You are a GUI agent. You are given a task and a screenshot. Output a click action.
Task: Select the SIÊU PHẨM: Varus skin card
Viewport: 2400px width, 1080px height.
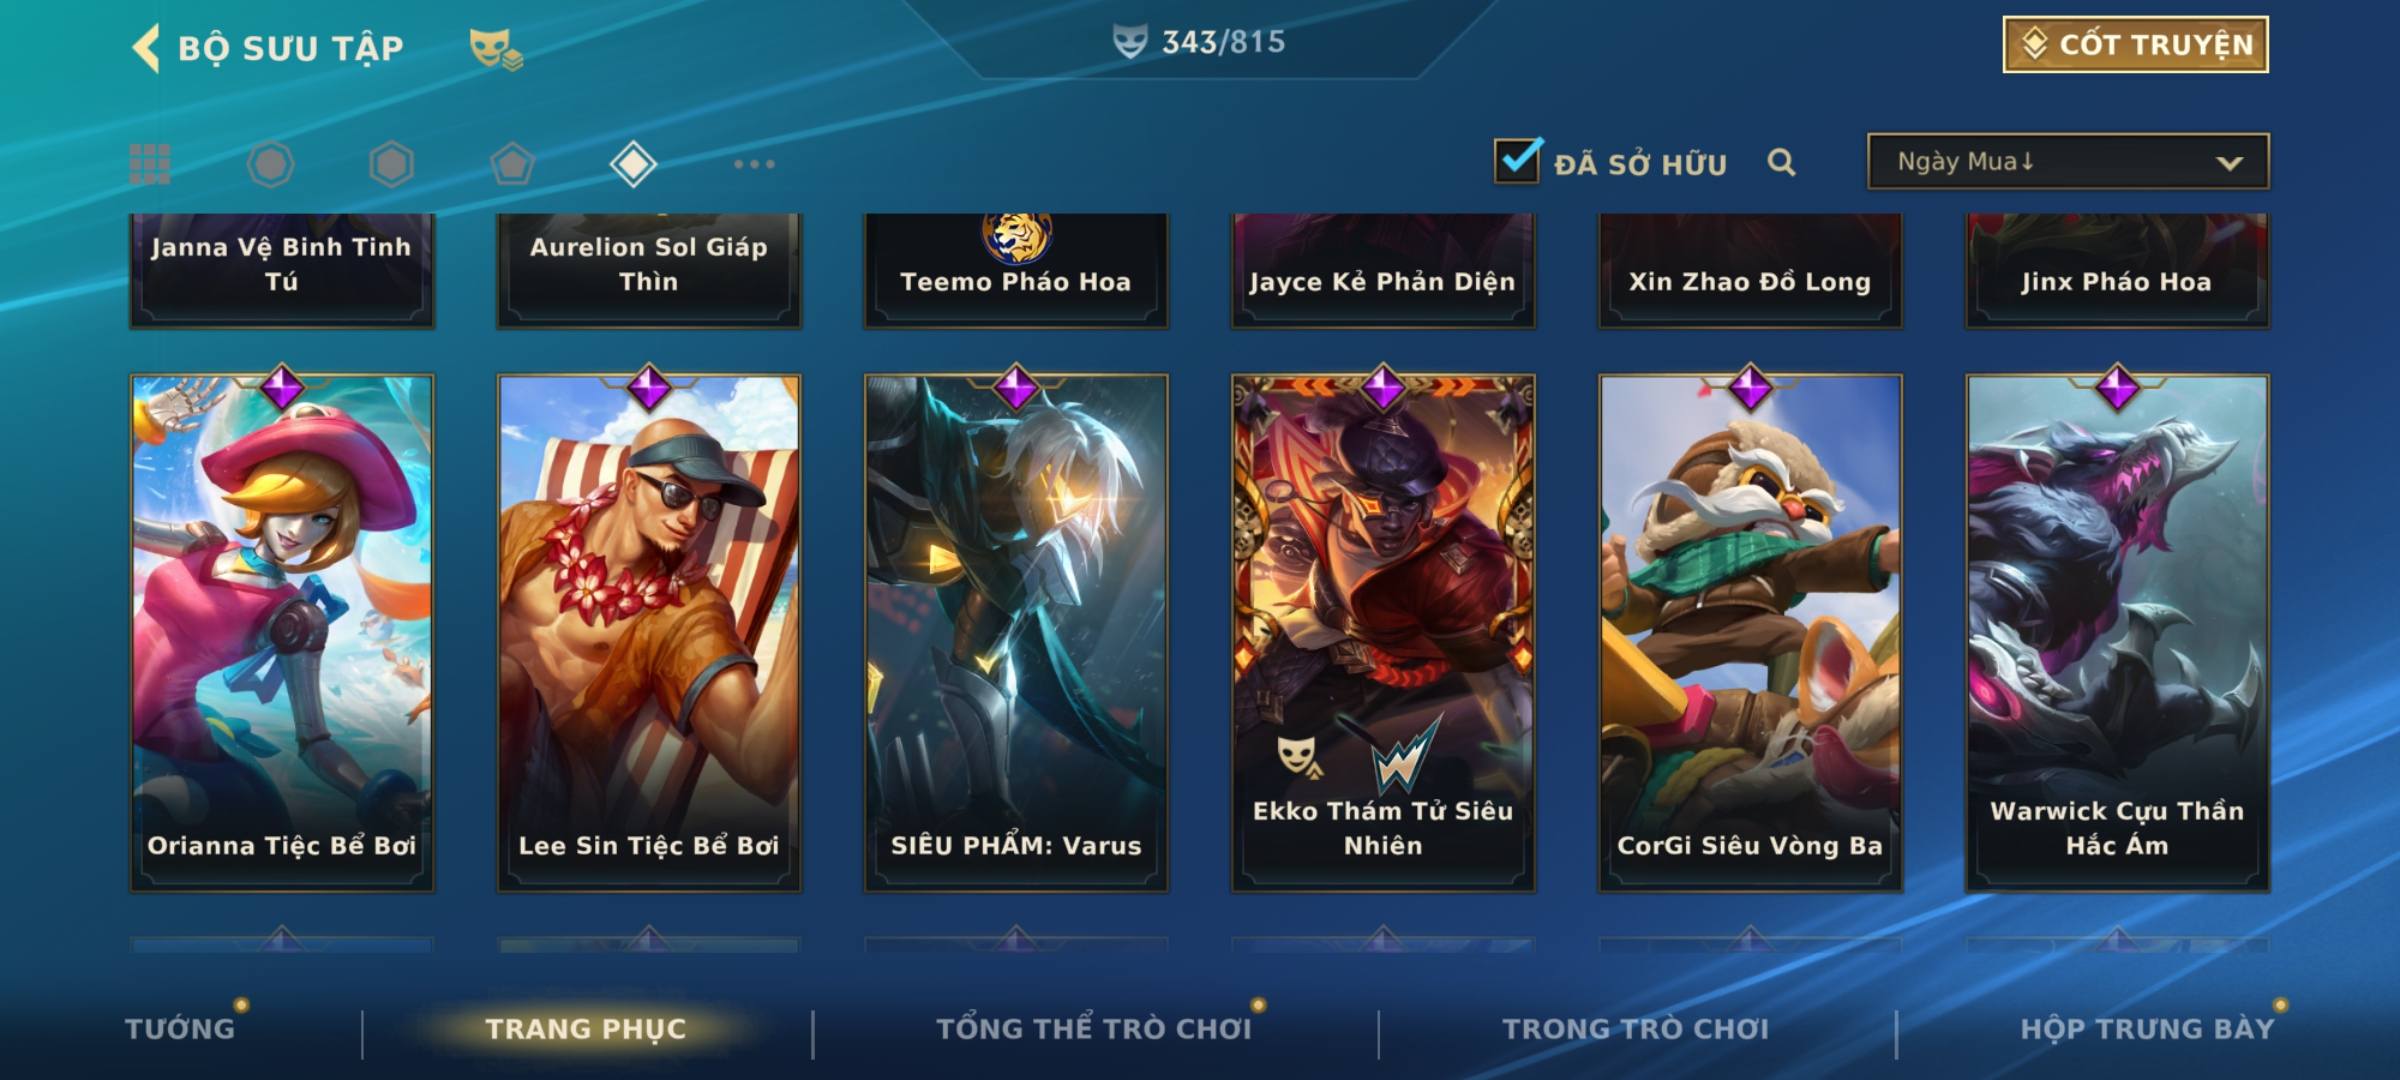1016,632
